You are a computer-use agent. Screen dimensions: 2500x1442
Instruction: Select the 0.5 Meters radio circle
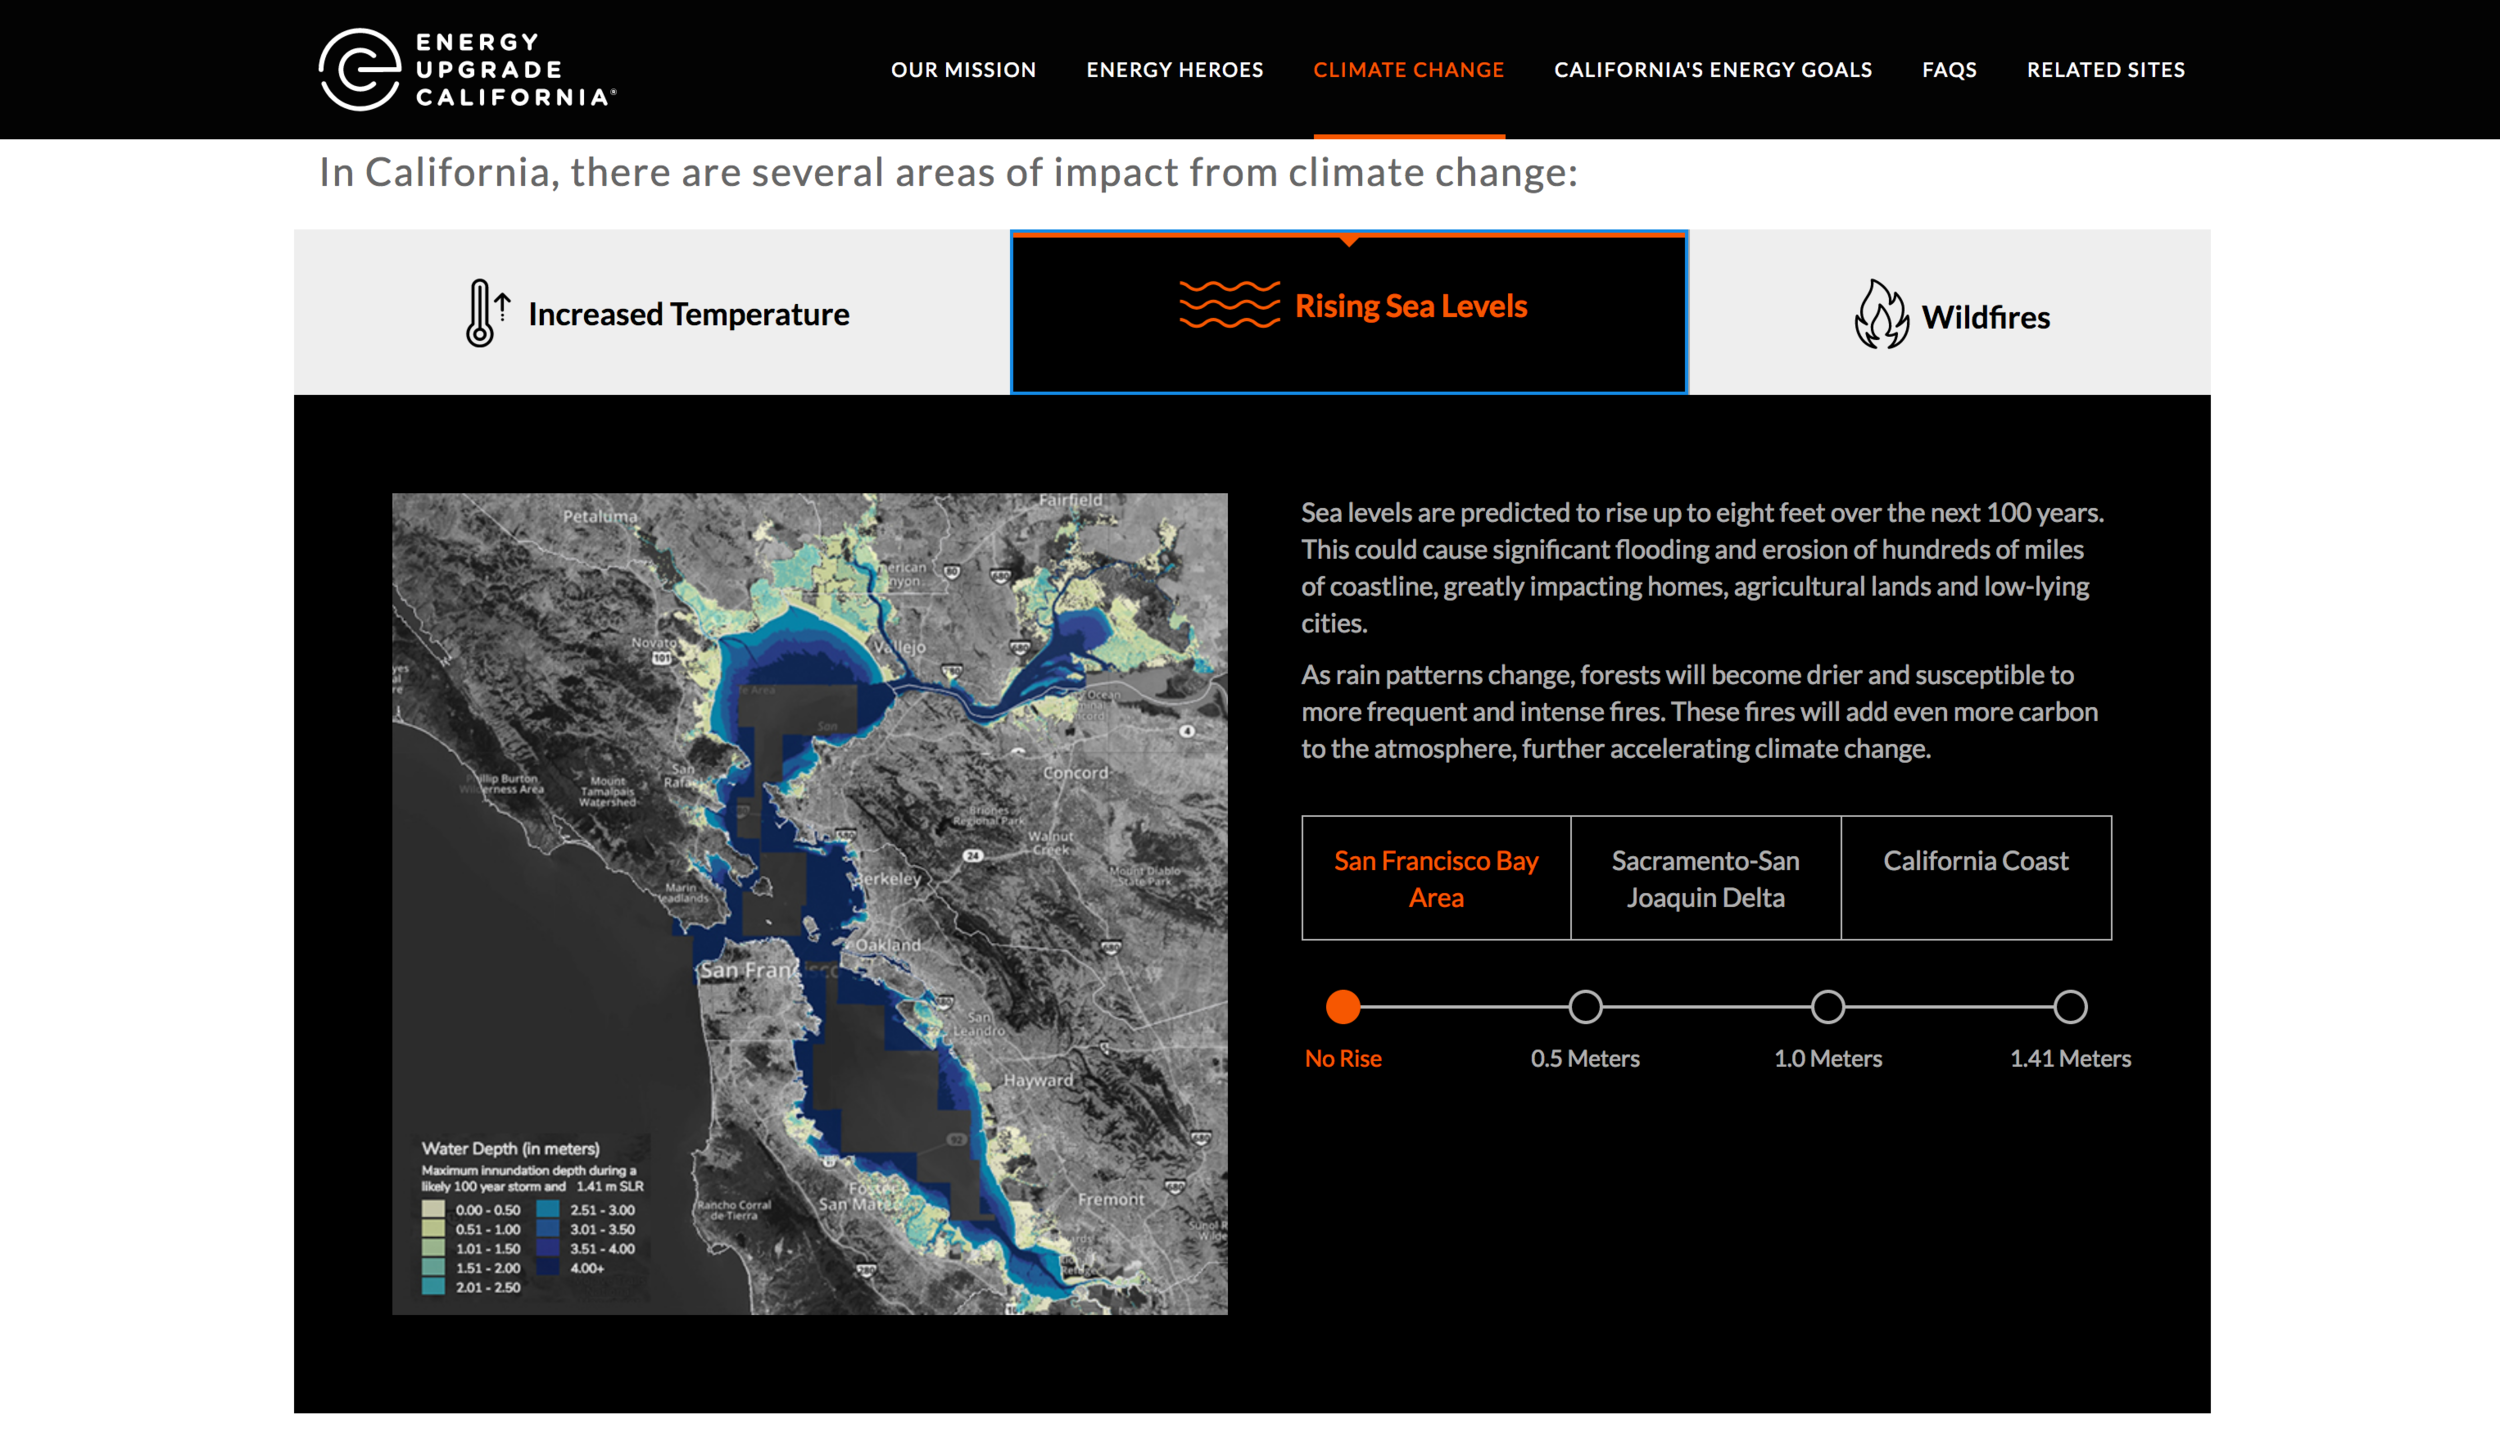1585,1007
